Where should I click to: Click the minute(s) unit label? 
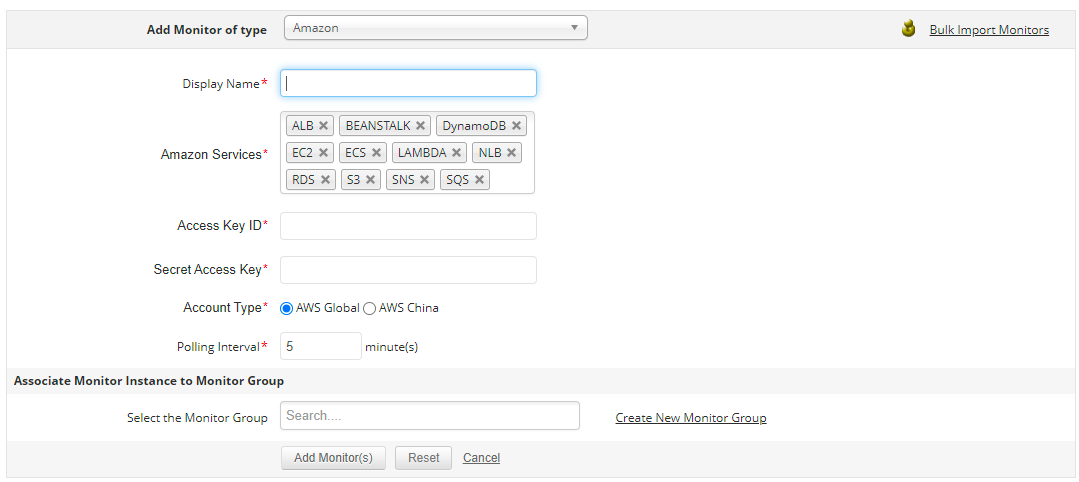pyautogui.click(x=392, y=347)
